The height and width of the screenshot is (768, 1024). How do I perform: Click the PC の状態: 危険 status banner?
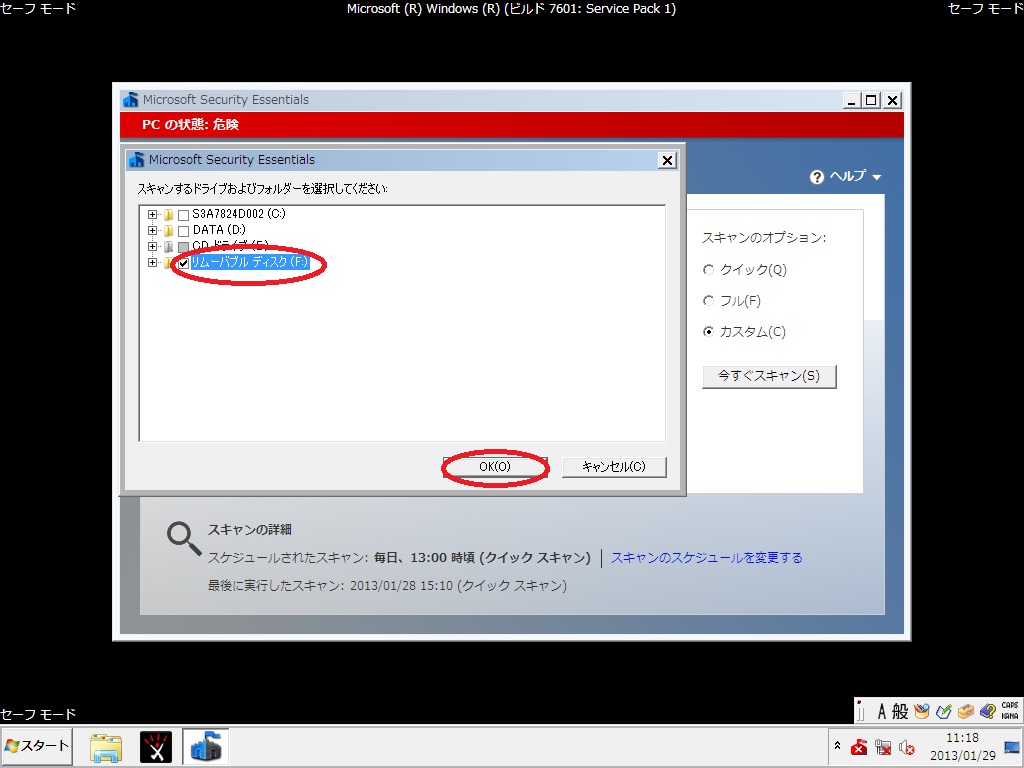tap(512, 124)
